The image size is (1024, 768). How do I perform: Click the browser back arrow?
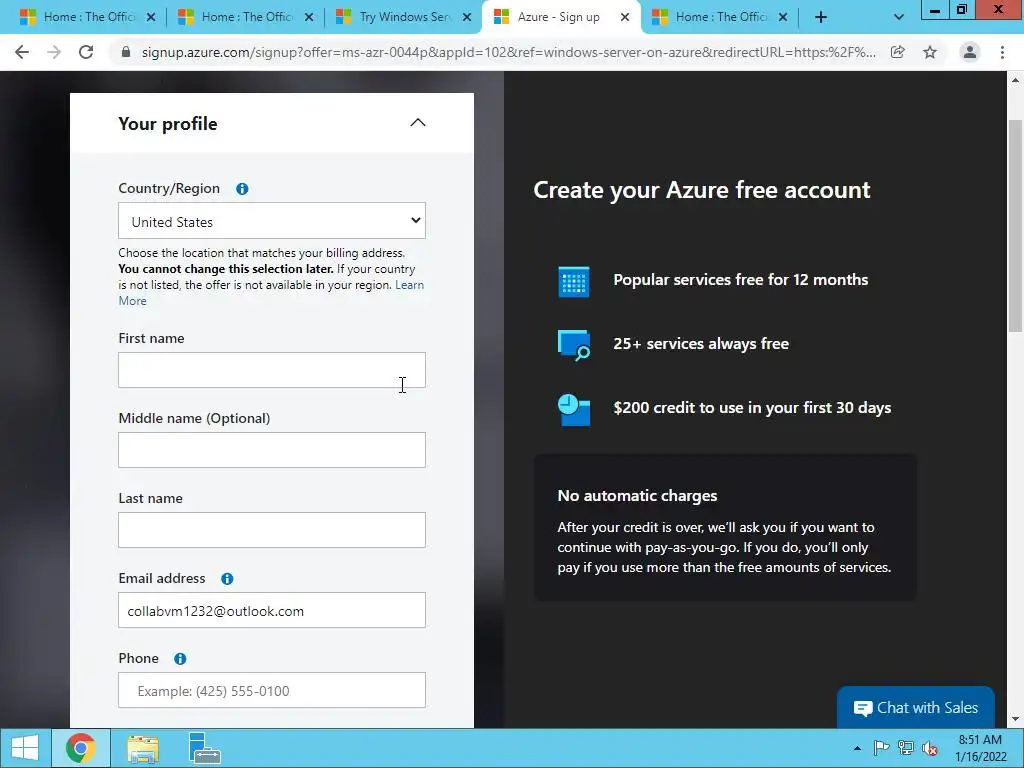(22, 52)
